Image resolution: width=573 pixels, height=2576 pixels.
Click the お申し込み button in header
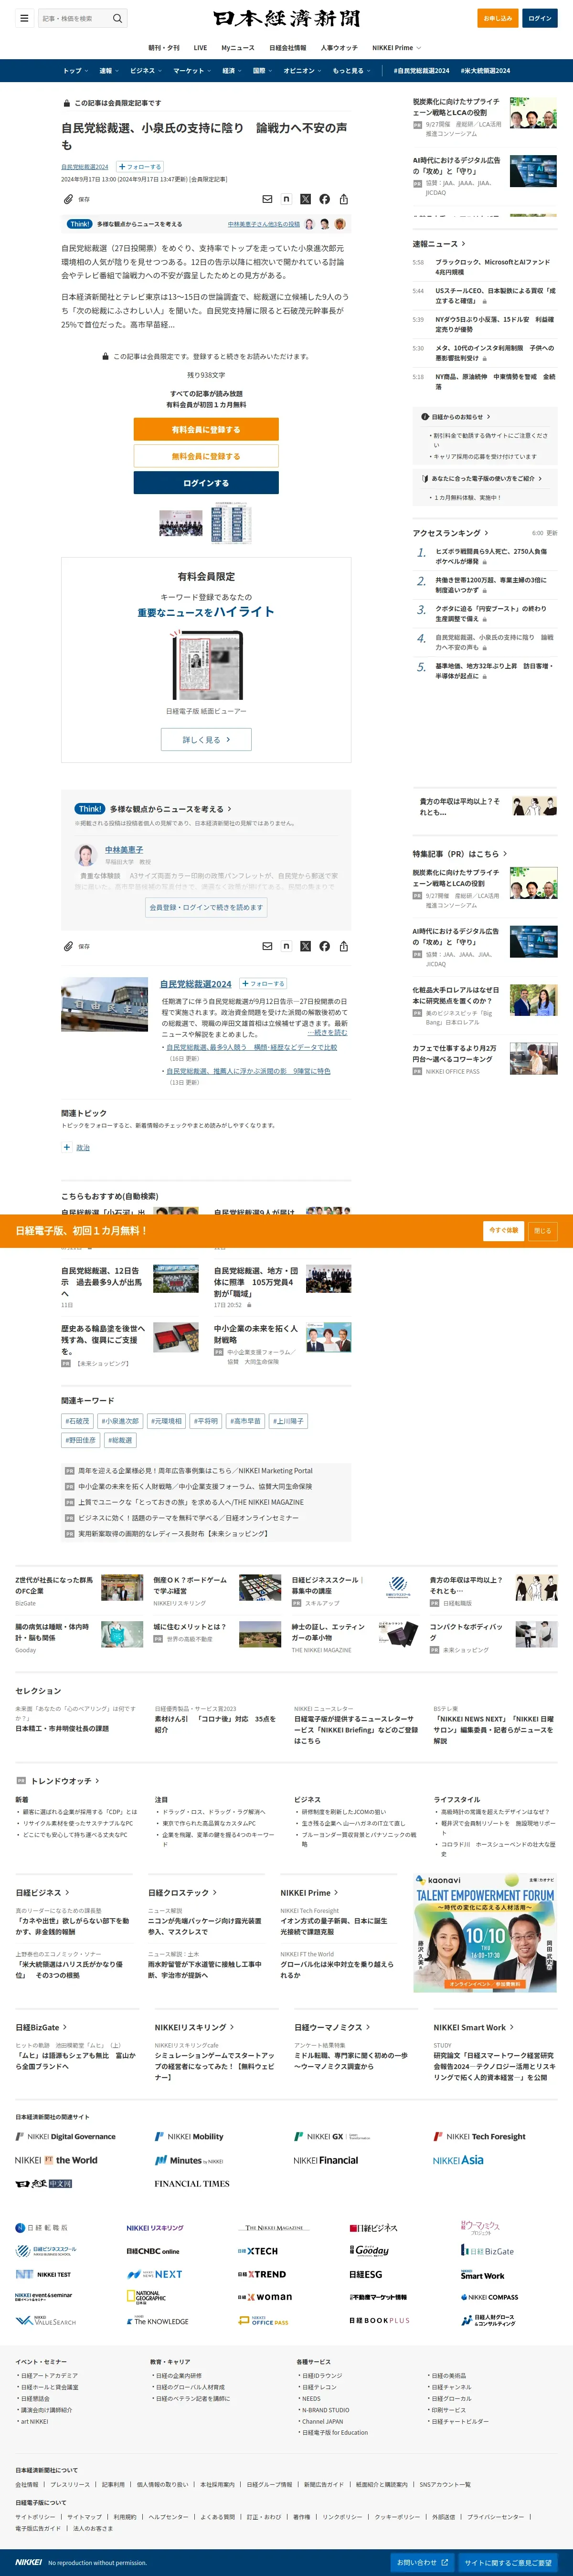click(497, 18)
